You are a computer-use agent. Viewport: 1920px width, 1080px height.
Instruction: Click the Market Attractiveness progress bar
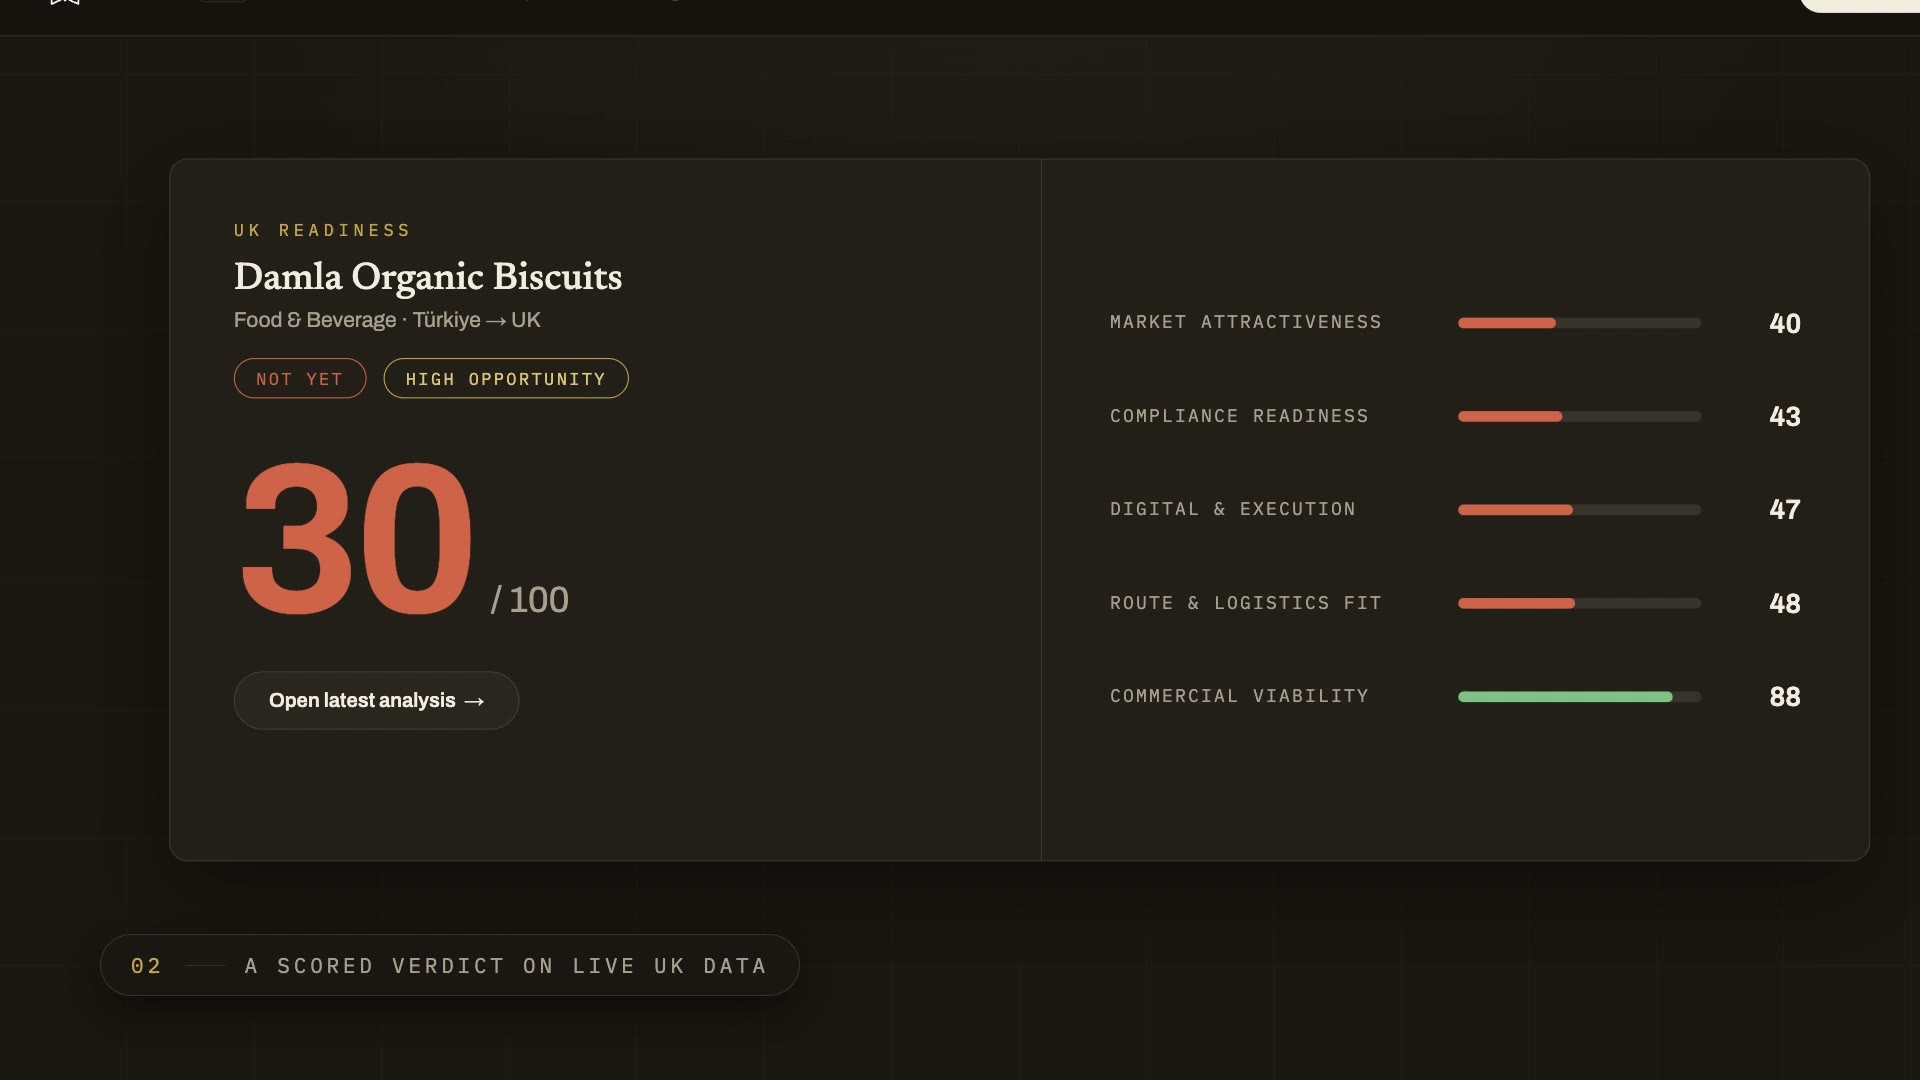[1579, 323]
